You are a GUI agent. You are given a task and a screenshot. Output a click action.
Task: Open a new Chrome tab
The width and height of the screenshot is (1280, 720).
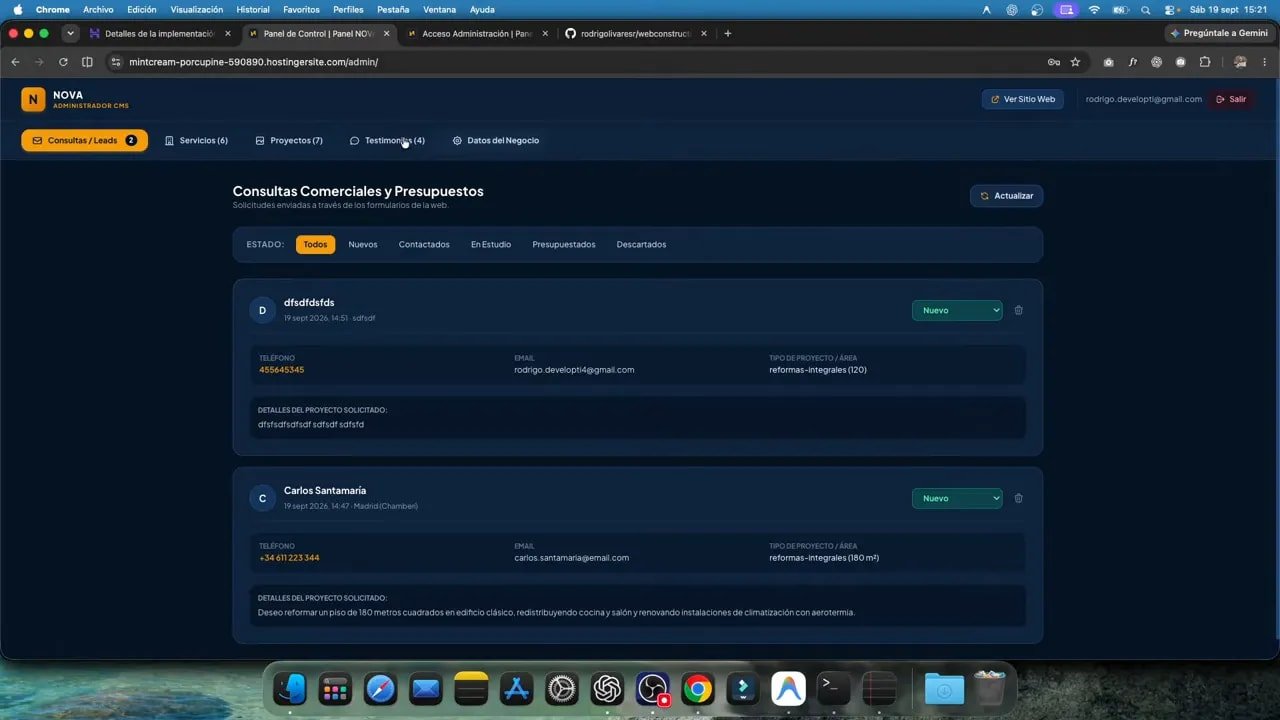coord(727,33)
